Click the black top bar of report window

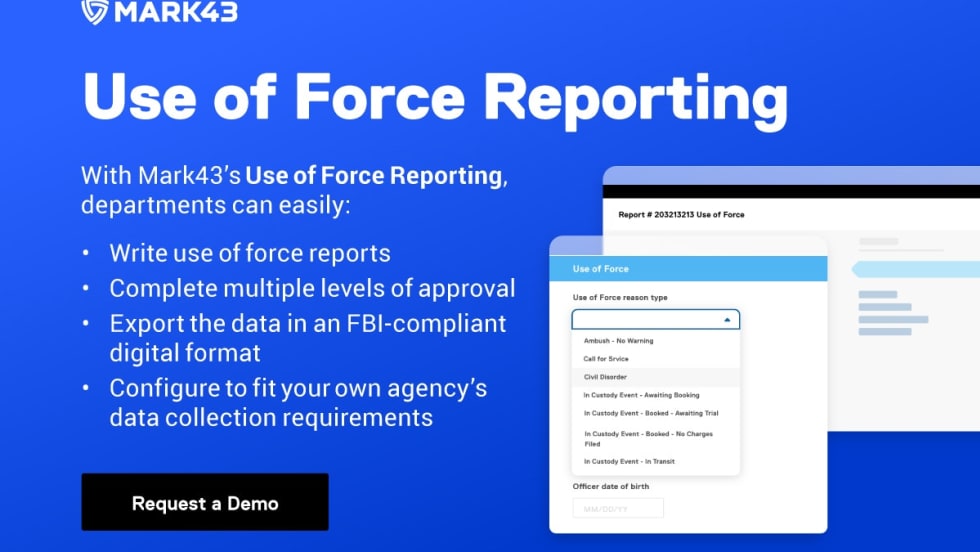791,191
